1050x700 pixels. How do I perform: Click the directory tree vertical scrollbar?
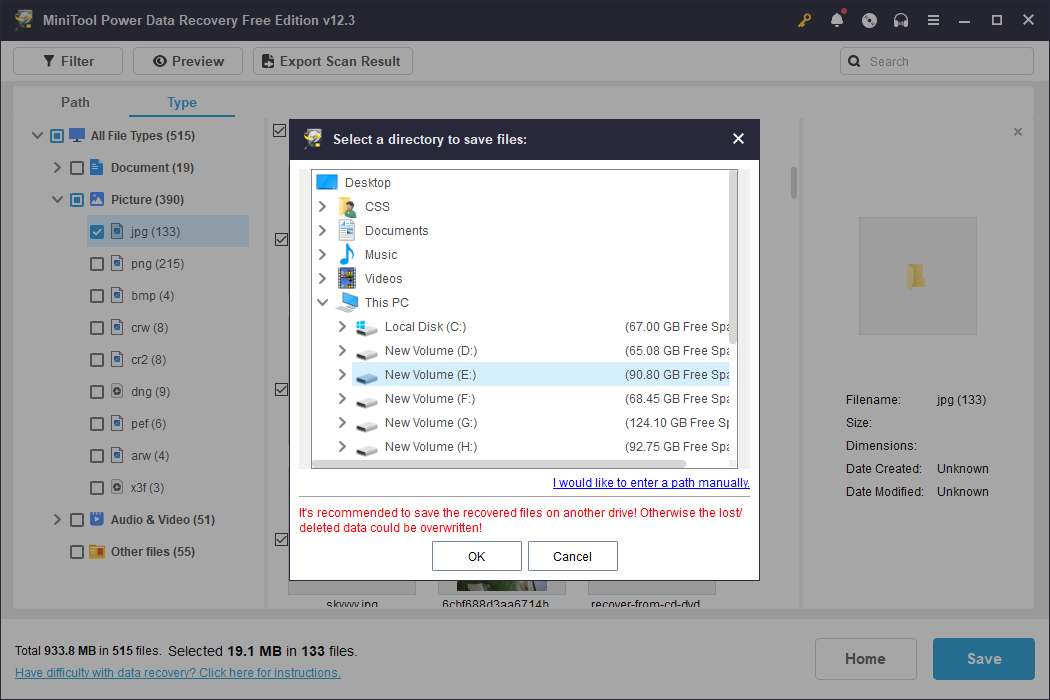[x=733, y=257]
